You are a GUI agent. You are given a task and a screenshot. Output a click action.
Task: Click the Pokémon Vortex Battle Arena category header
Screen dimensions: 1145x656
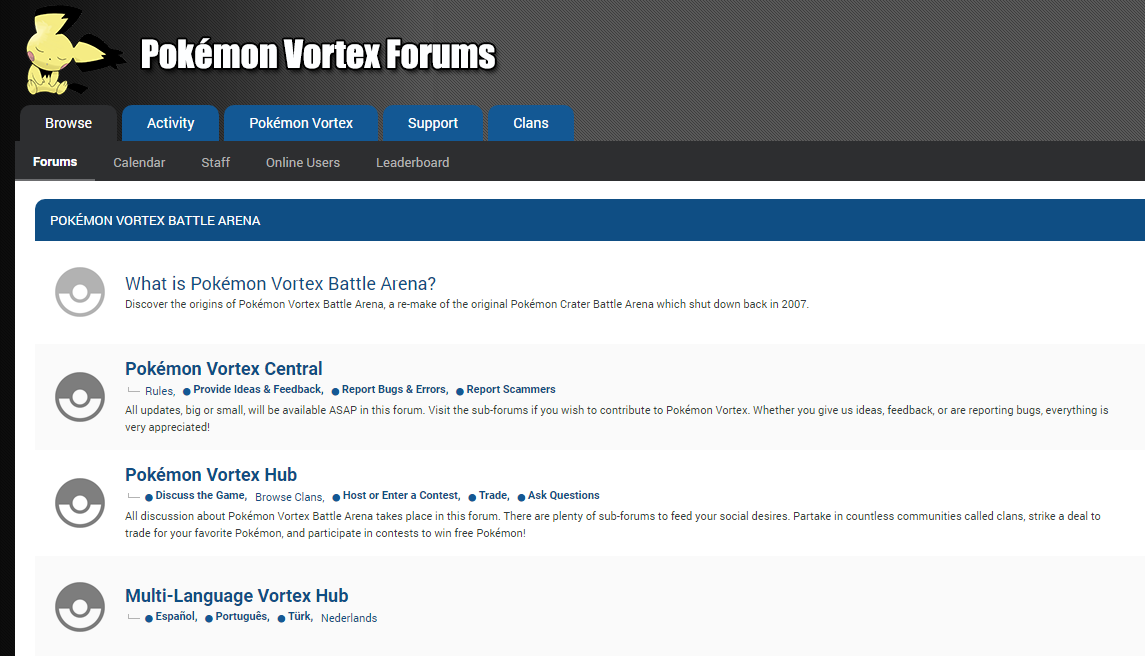click(x=155, y=221)
